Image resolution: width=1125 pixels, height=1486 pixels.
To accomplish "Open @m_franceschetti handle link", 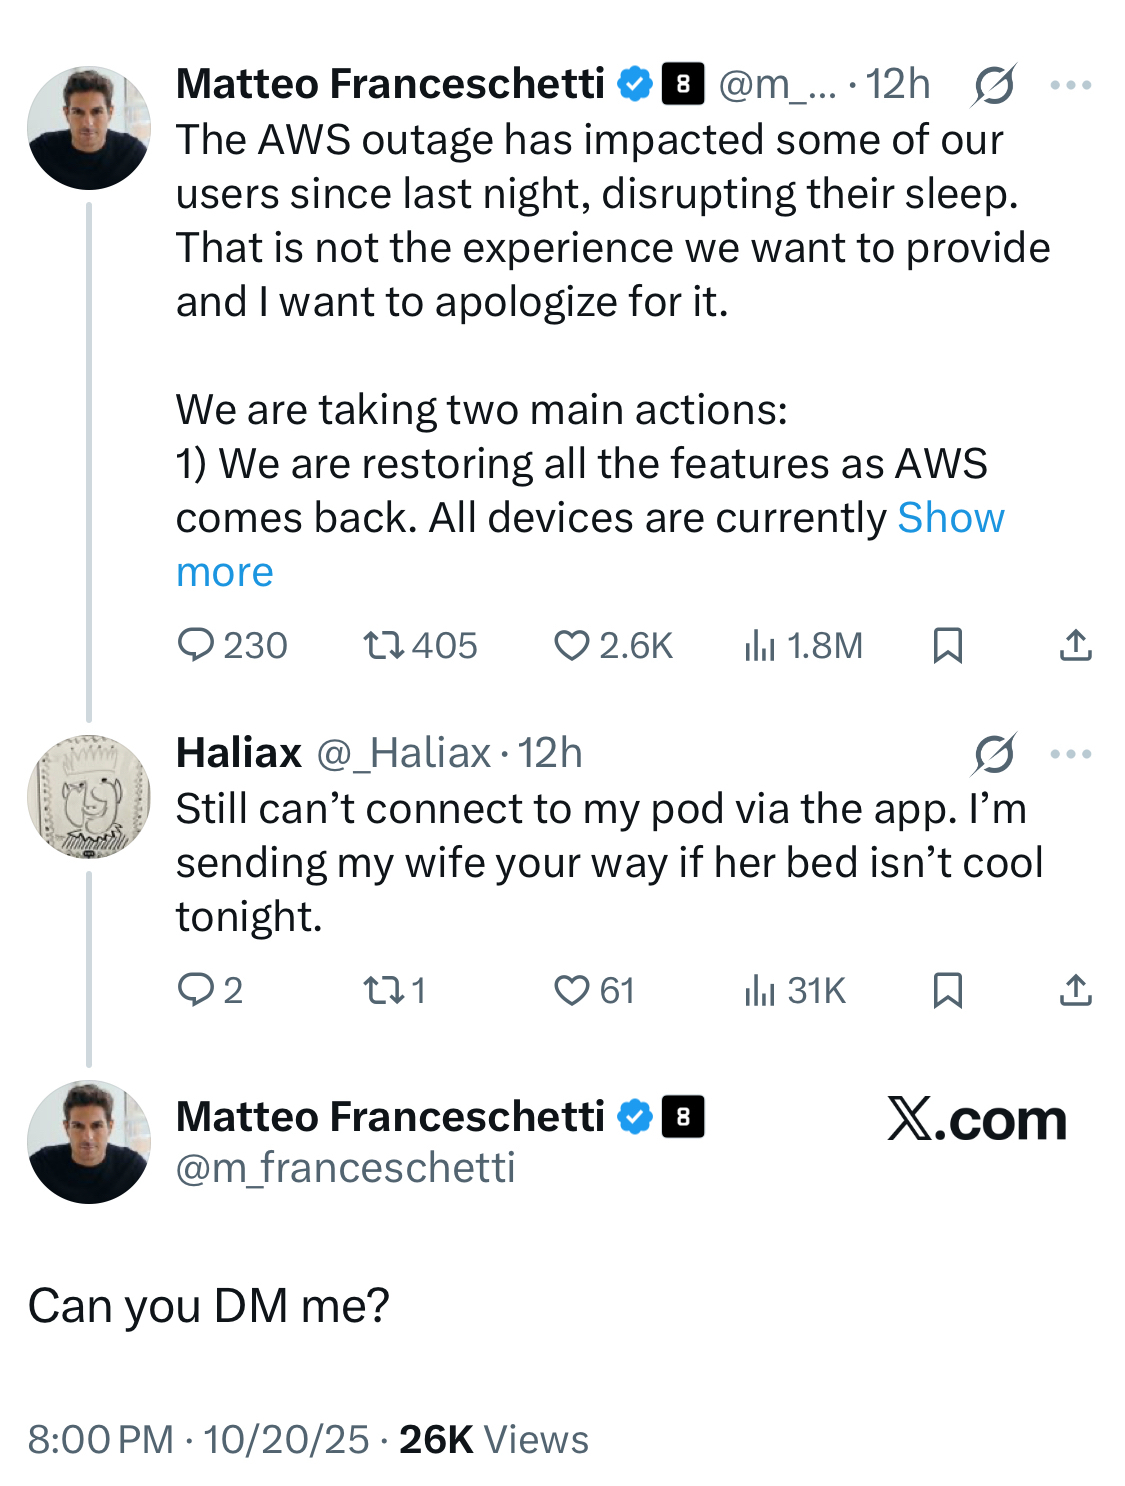I will click(345, 1167).
